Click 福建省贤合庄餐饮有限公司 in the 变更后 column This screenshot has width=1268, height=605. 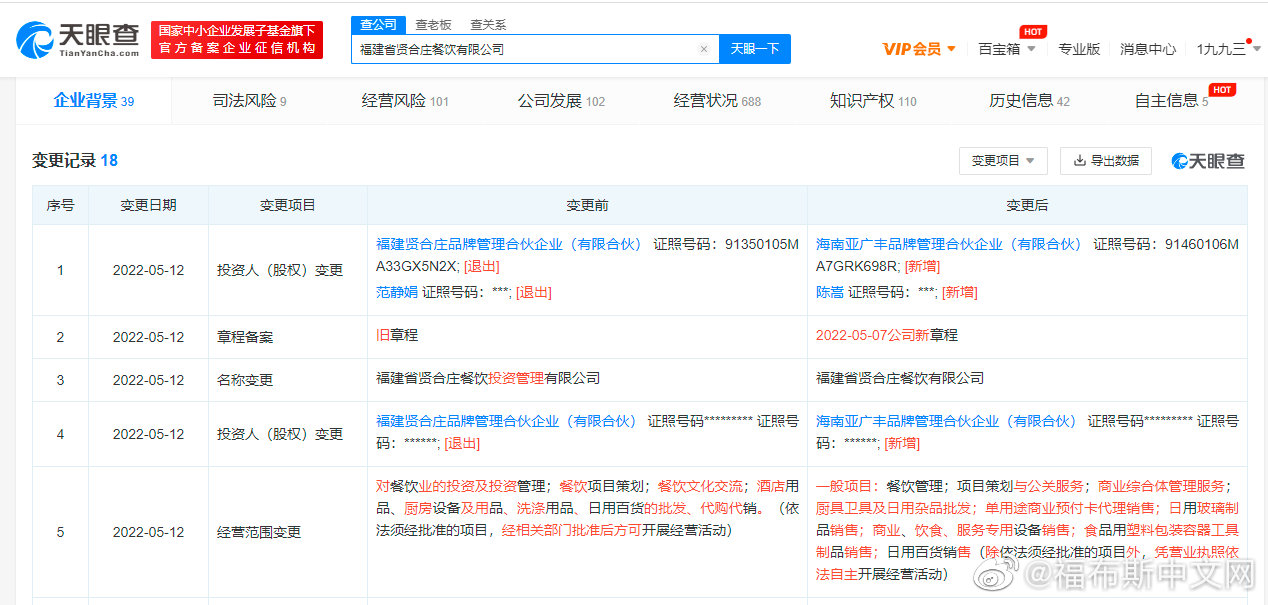(x=900, y=378)
